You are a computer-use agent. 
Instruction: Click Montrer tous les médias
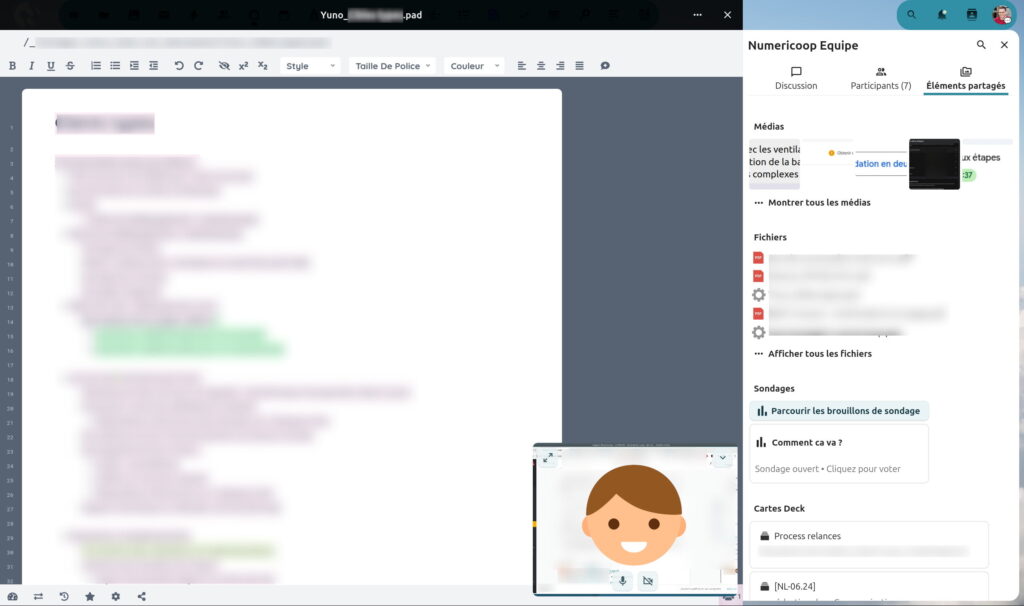[x=812, y=202]
